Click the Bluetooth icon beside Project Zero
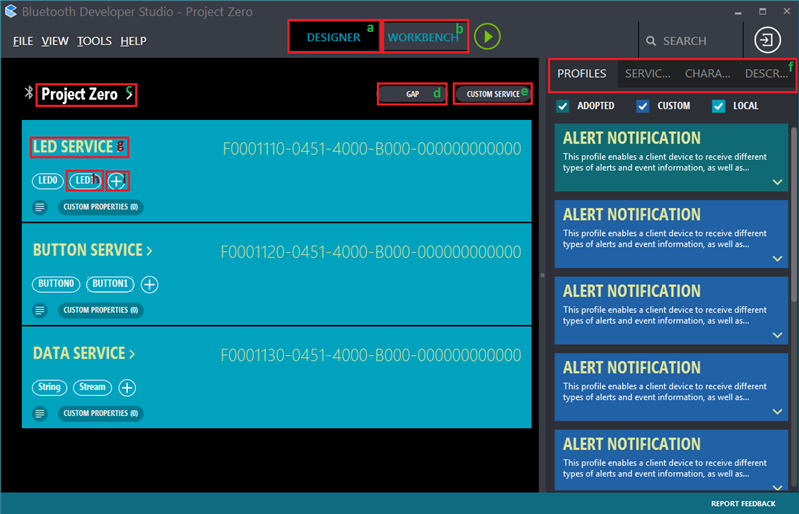This screenshot has height=514, width=799. 29,93
